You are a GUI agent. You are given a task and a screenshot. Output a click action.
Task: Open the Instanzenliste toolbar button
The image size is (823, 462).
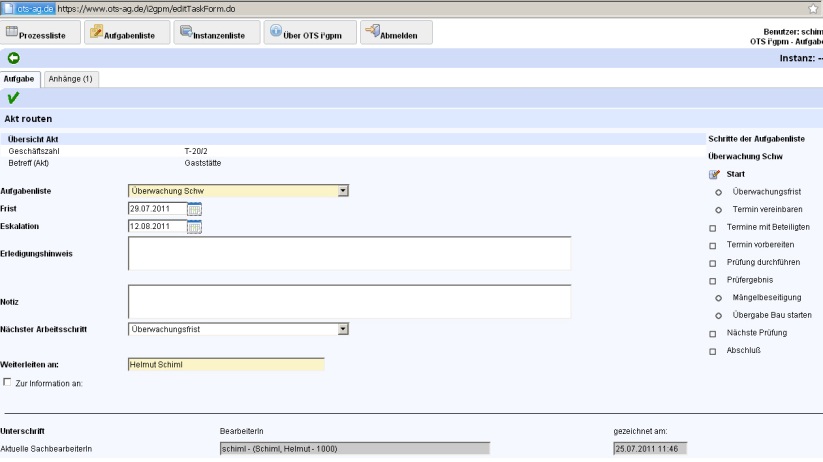pos(214,33)
